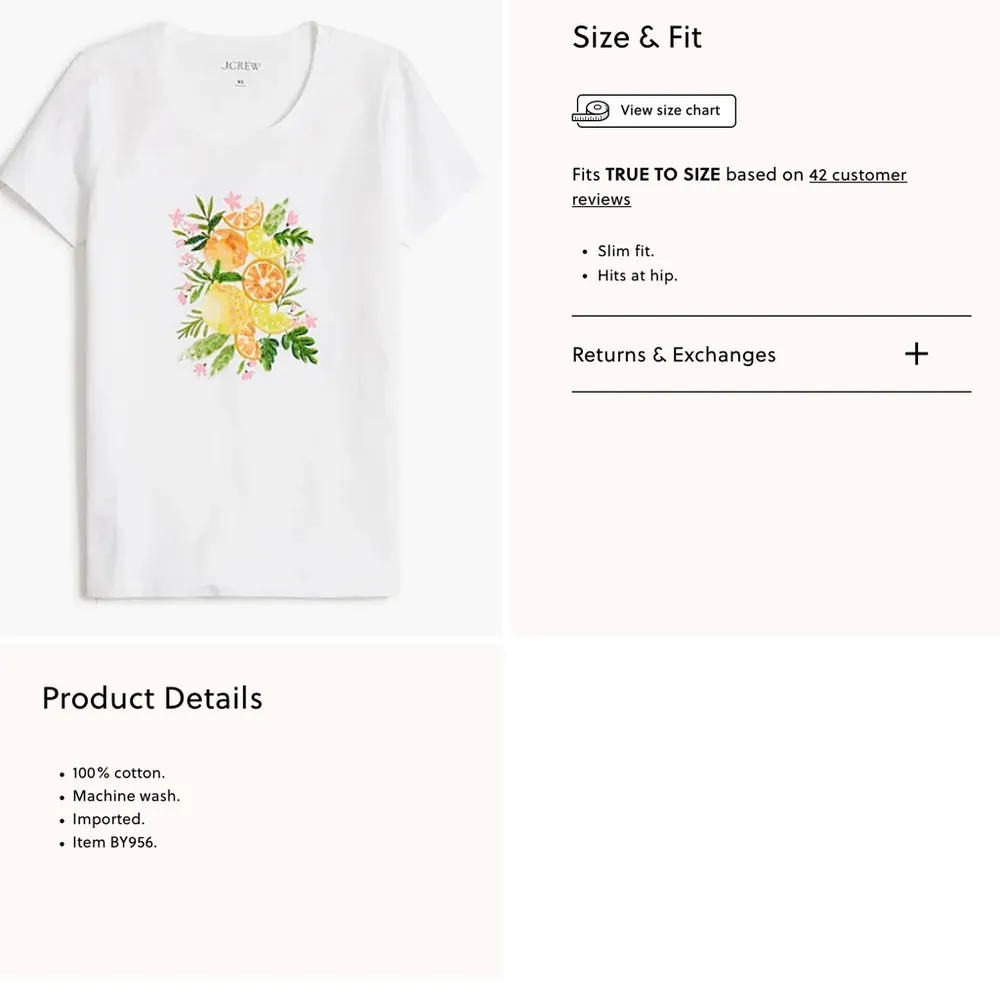This screenshot has height=1000, width=1000.
Task: Open the 42 customer reviews link
Action: [857, 174]
